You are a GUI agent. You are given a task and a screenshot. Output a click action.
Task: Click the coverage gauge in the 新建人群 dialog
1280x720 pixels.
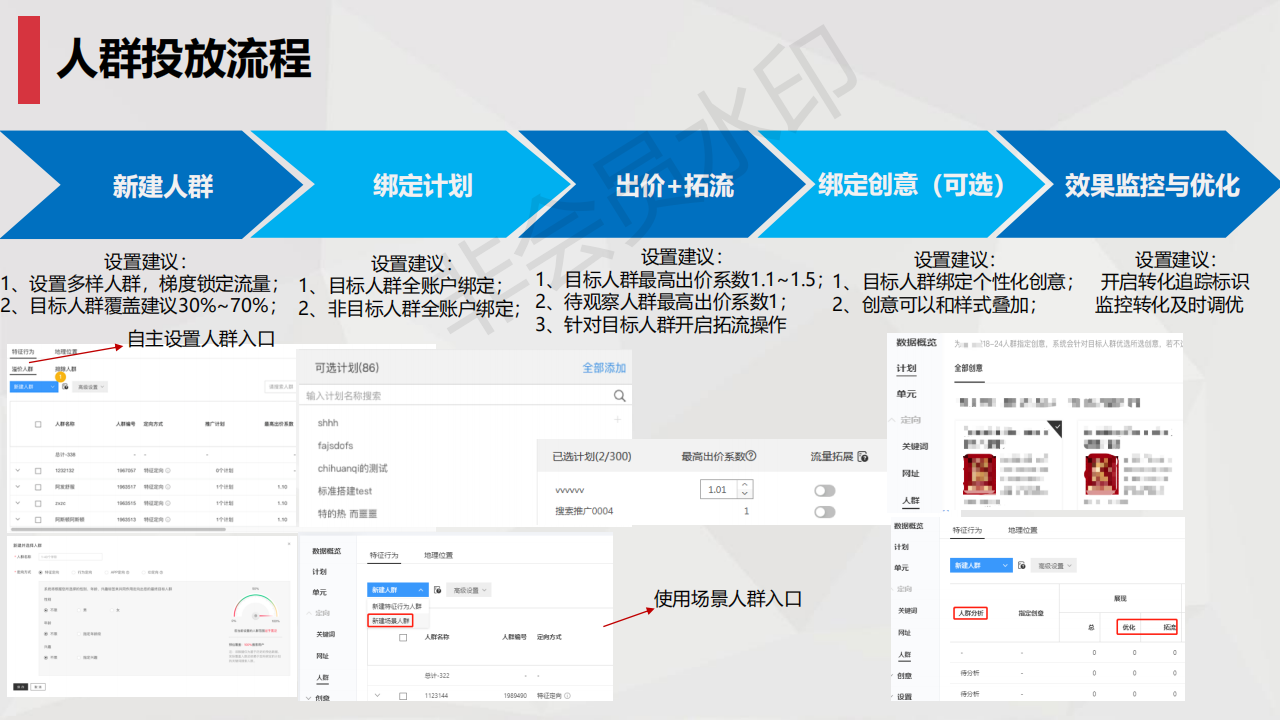[x=256, y=608]
